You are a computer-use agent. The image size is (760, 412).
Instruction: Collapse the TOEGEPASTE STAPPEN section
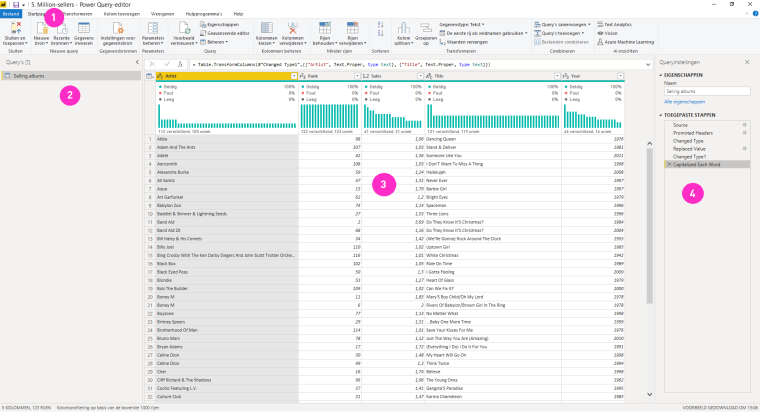point(661,115)
